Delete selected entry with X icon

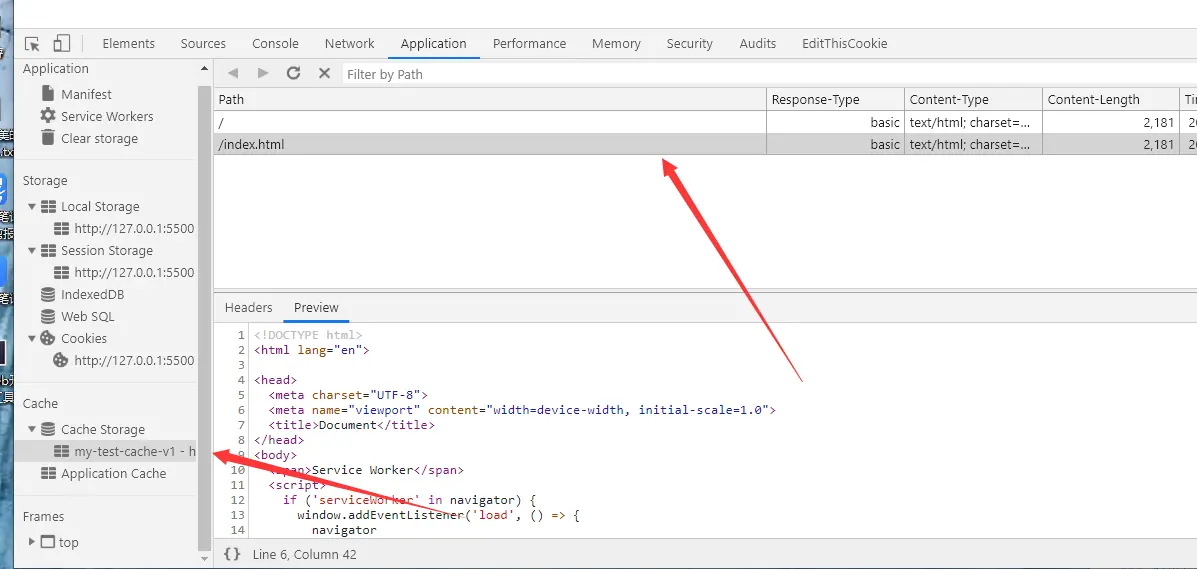(324, 73)
